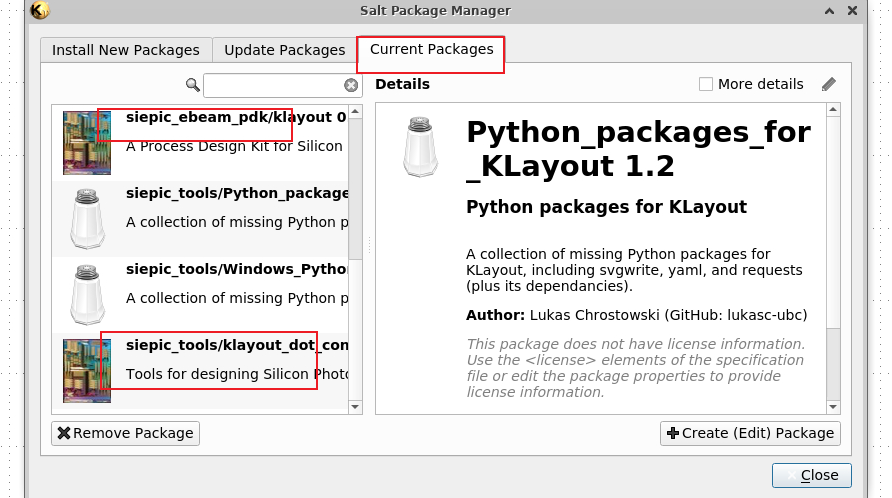Switch to Update Packages tab
Viewport: 892px width, 498px height.
pos(284,50)
